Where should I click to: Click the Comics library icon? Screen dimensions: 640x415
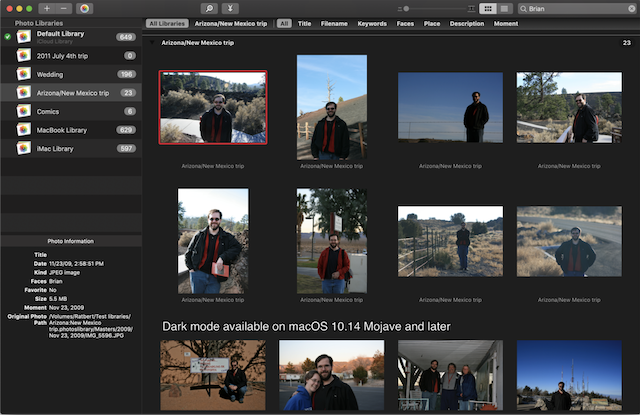23,110
